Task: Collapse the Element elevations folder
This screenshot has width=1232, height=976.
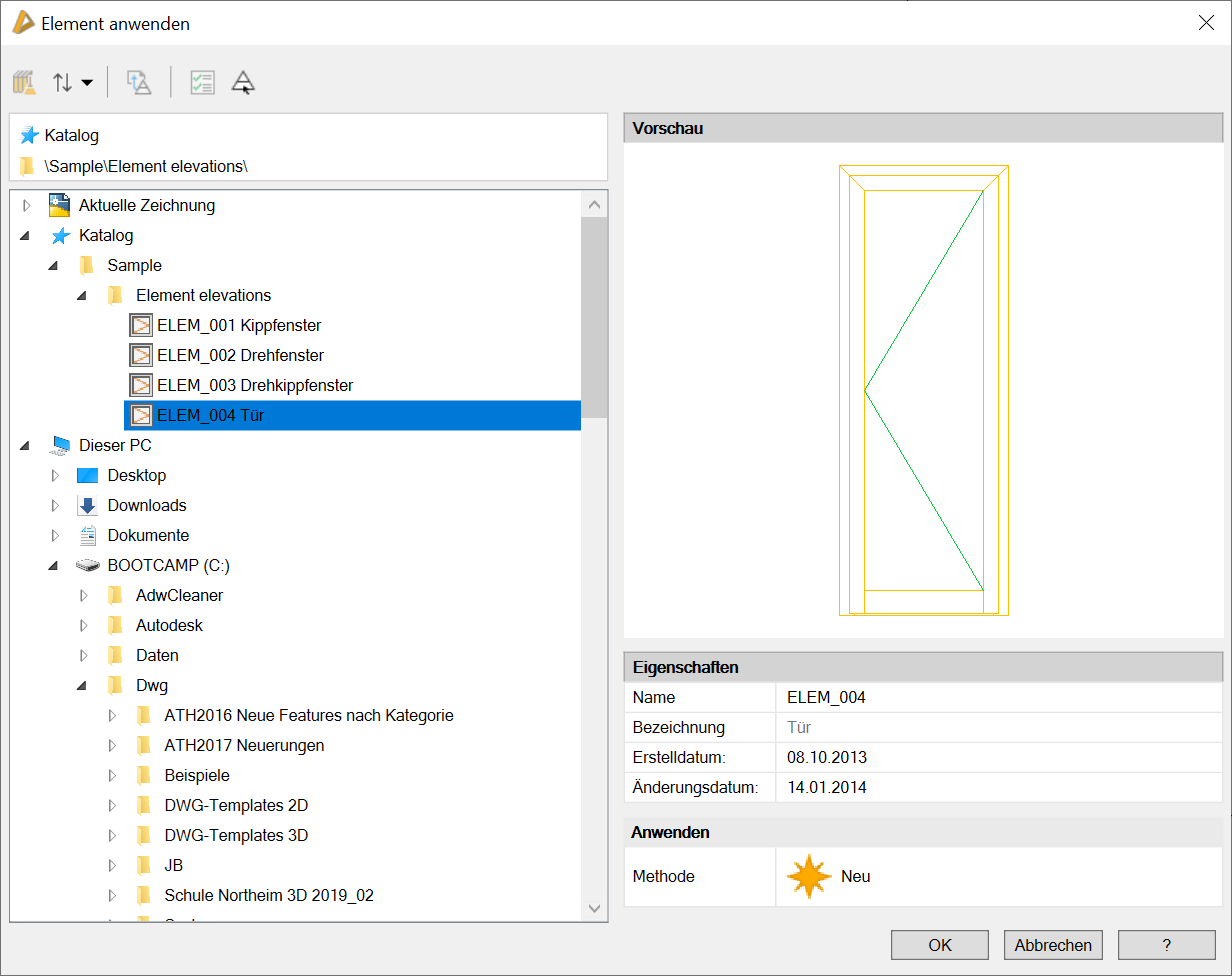Action: [x=83, y=296]
